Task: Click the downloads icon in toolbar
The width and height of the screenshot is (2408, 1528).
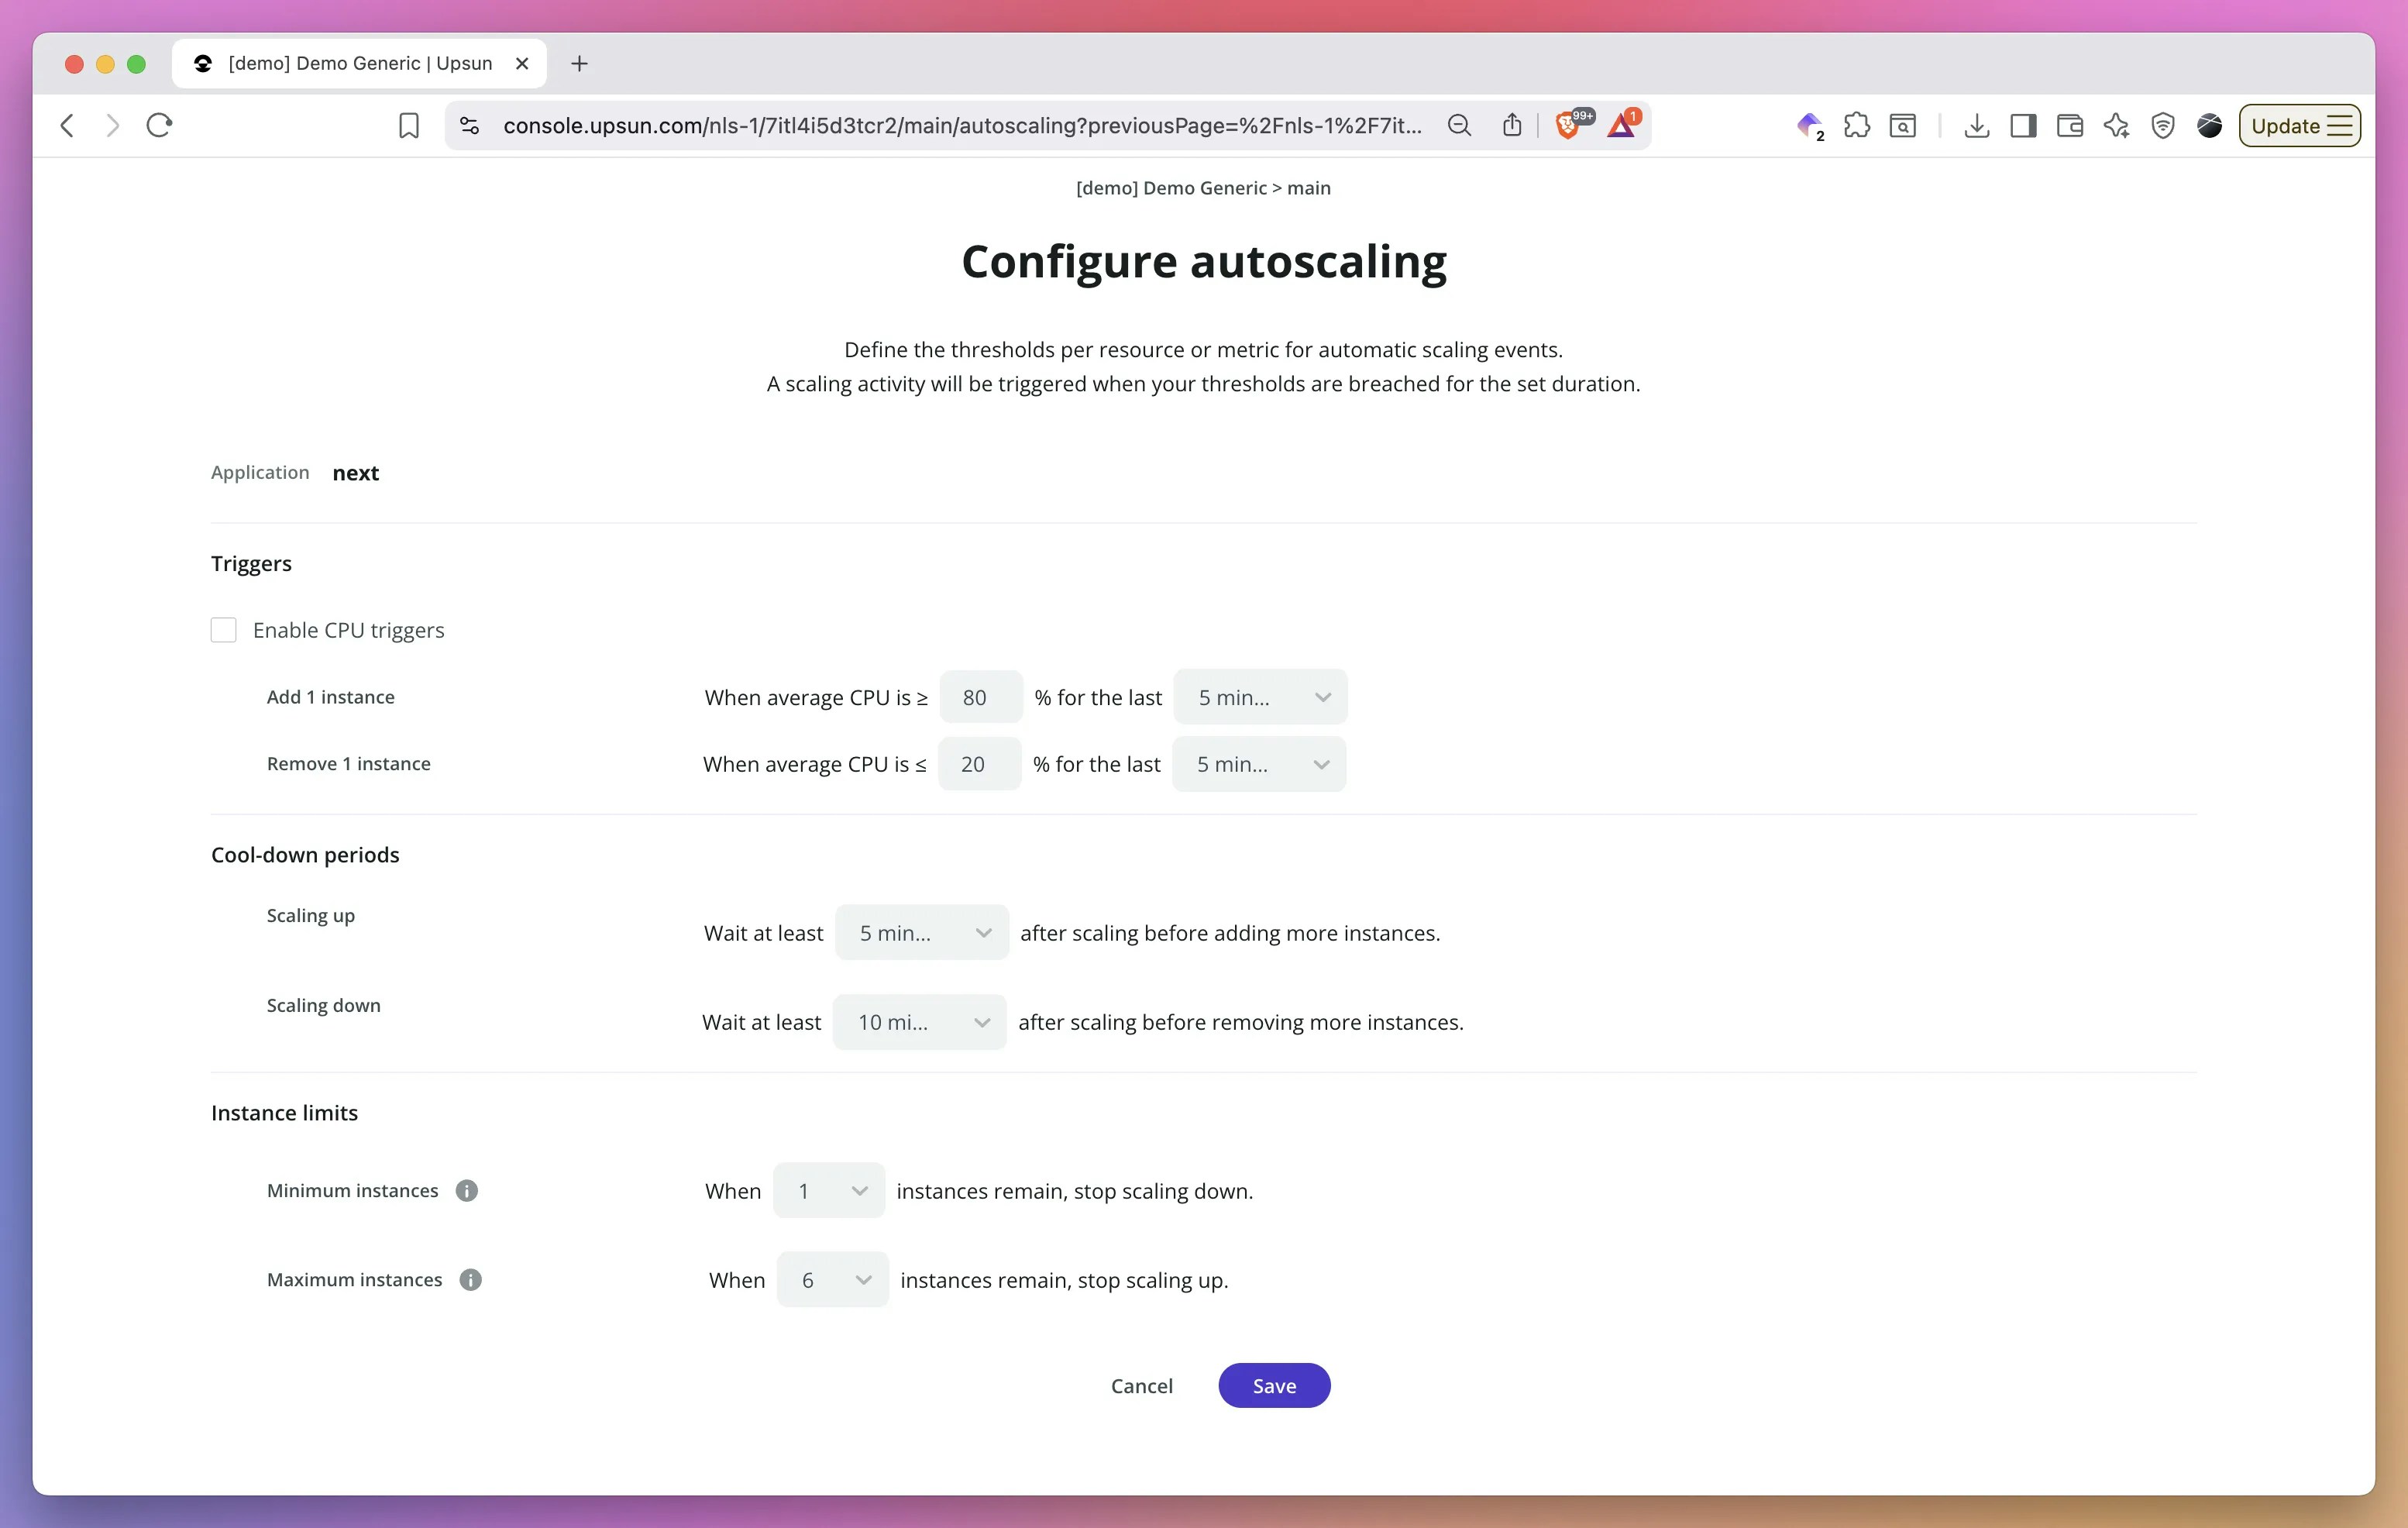Action: [1976, 125]
